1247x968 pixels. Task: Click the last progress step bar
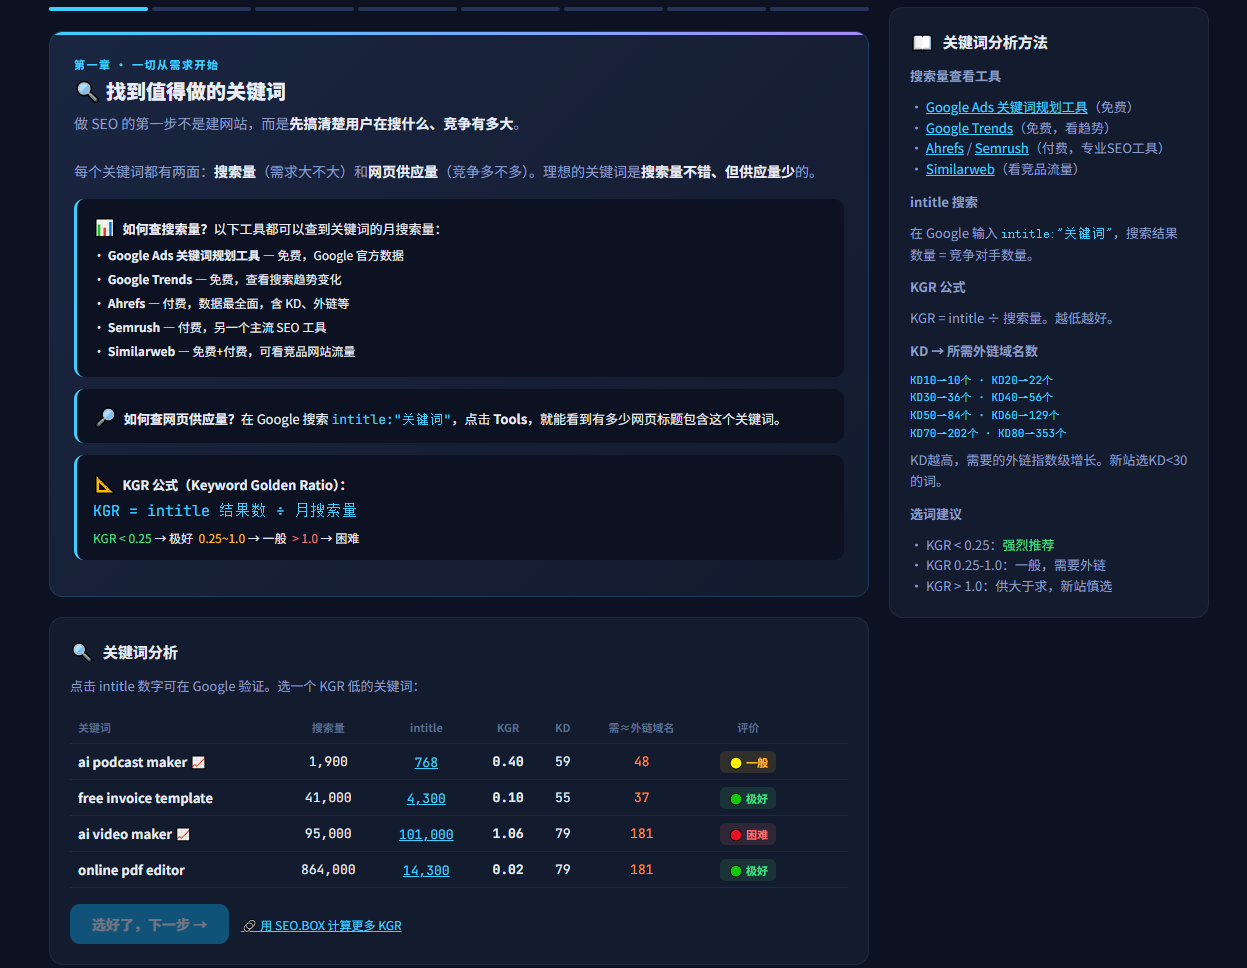point(819,9)
